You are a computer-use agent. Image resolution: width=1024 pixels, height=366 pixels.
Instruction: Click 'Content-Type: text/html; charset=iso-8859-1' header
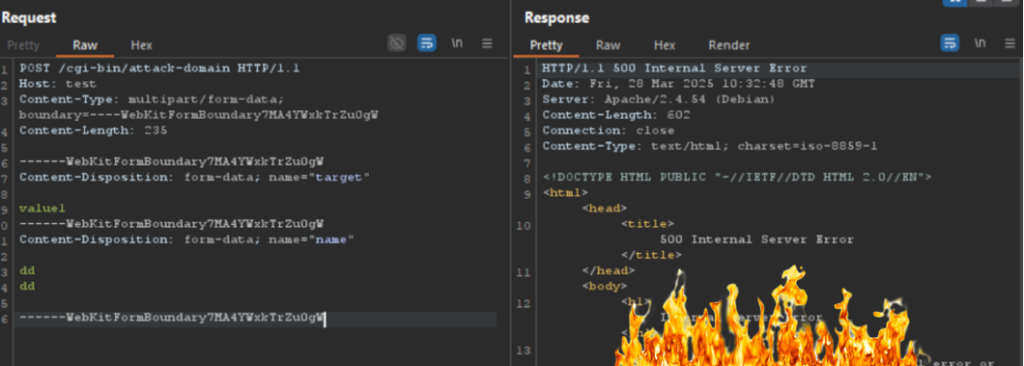[709, 146]
